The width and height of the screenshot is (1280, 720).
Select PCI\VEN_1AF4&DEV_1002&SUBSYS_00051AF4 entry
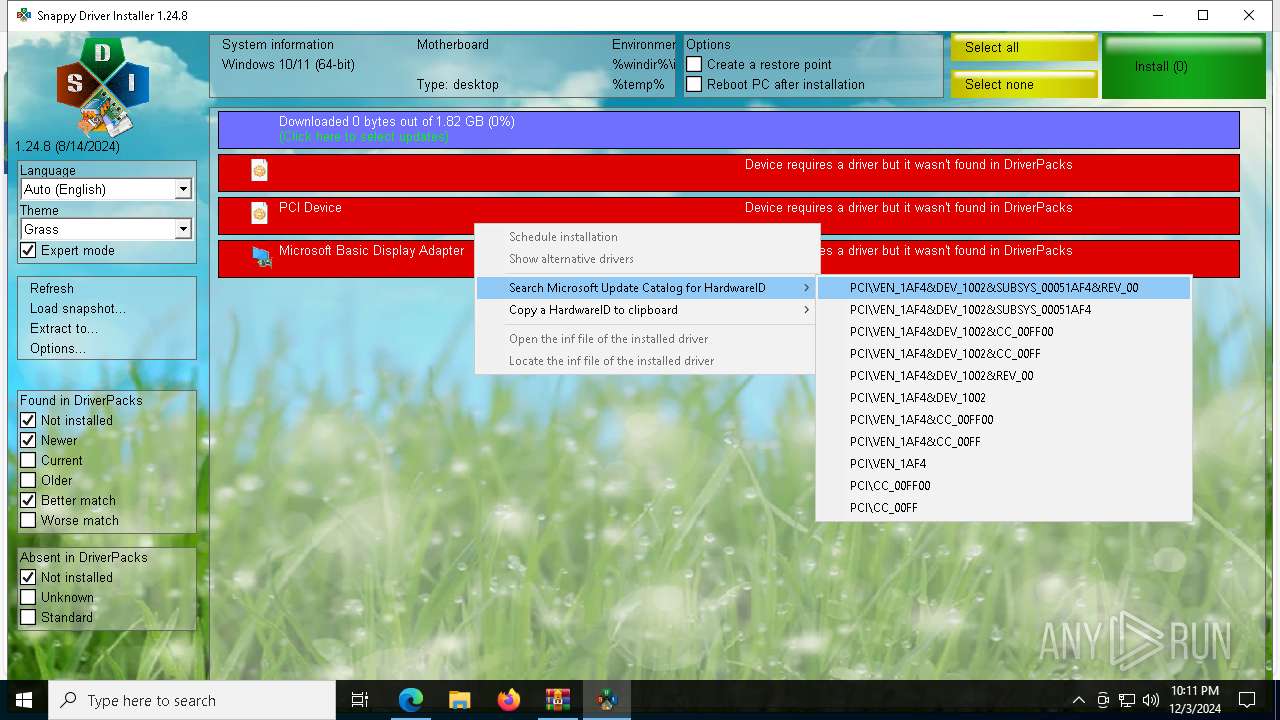click(x=1004, y=310)
